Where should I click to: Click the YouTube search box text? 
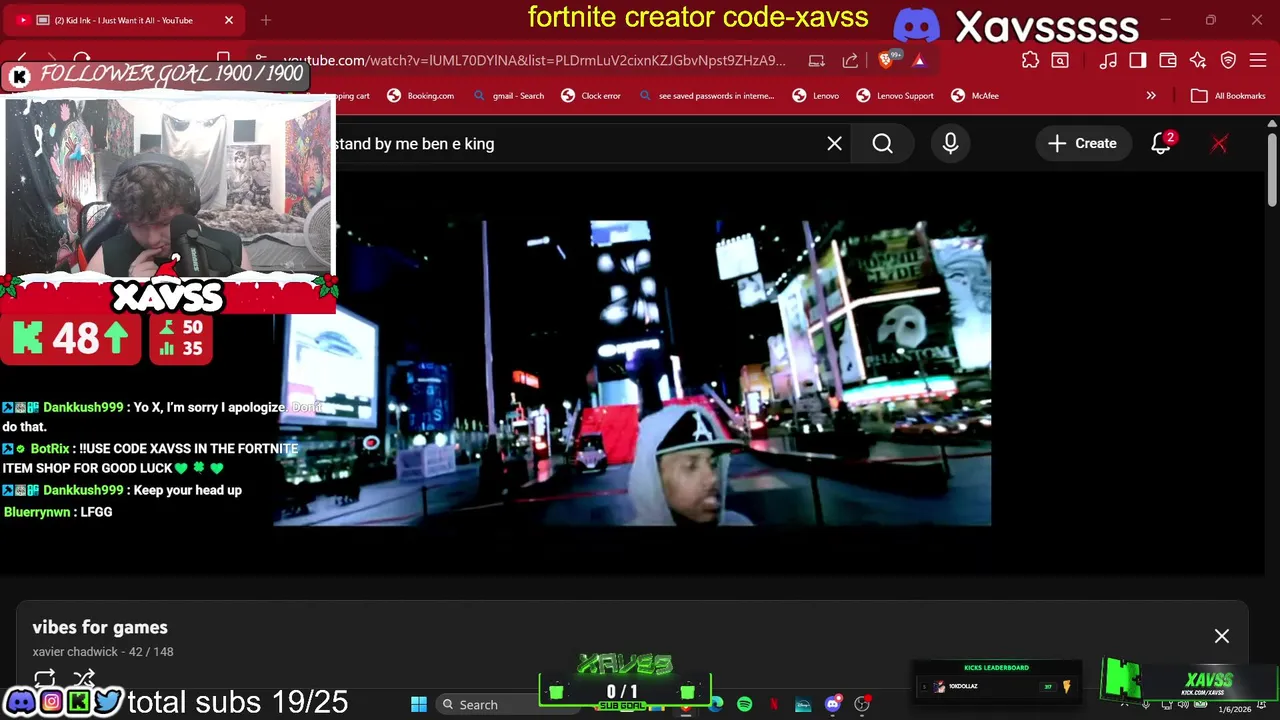coord(414,144)
